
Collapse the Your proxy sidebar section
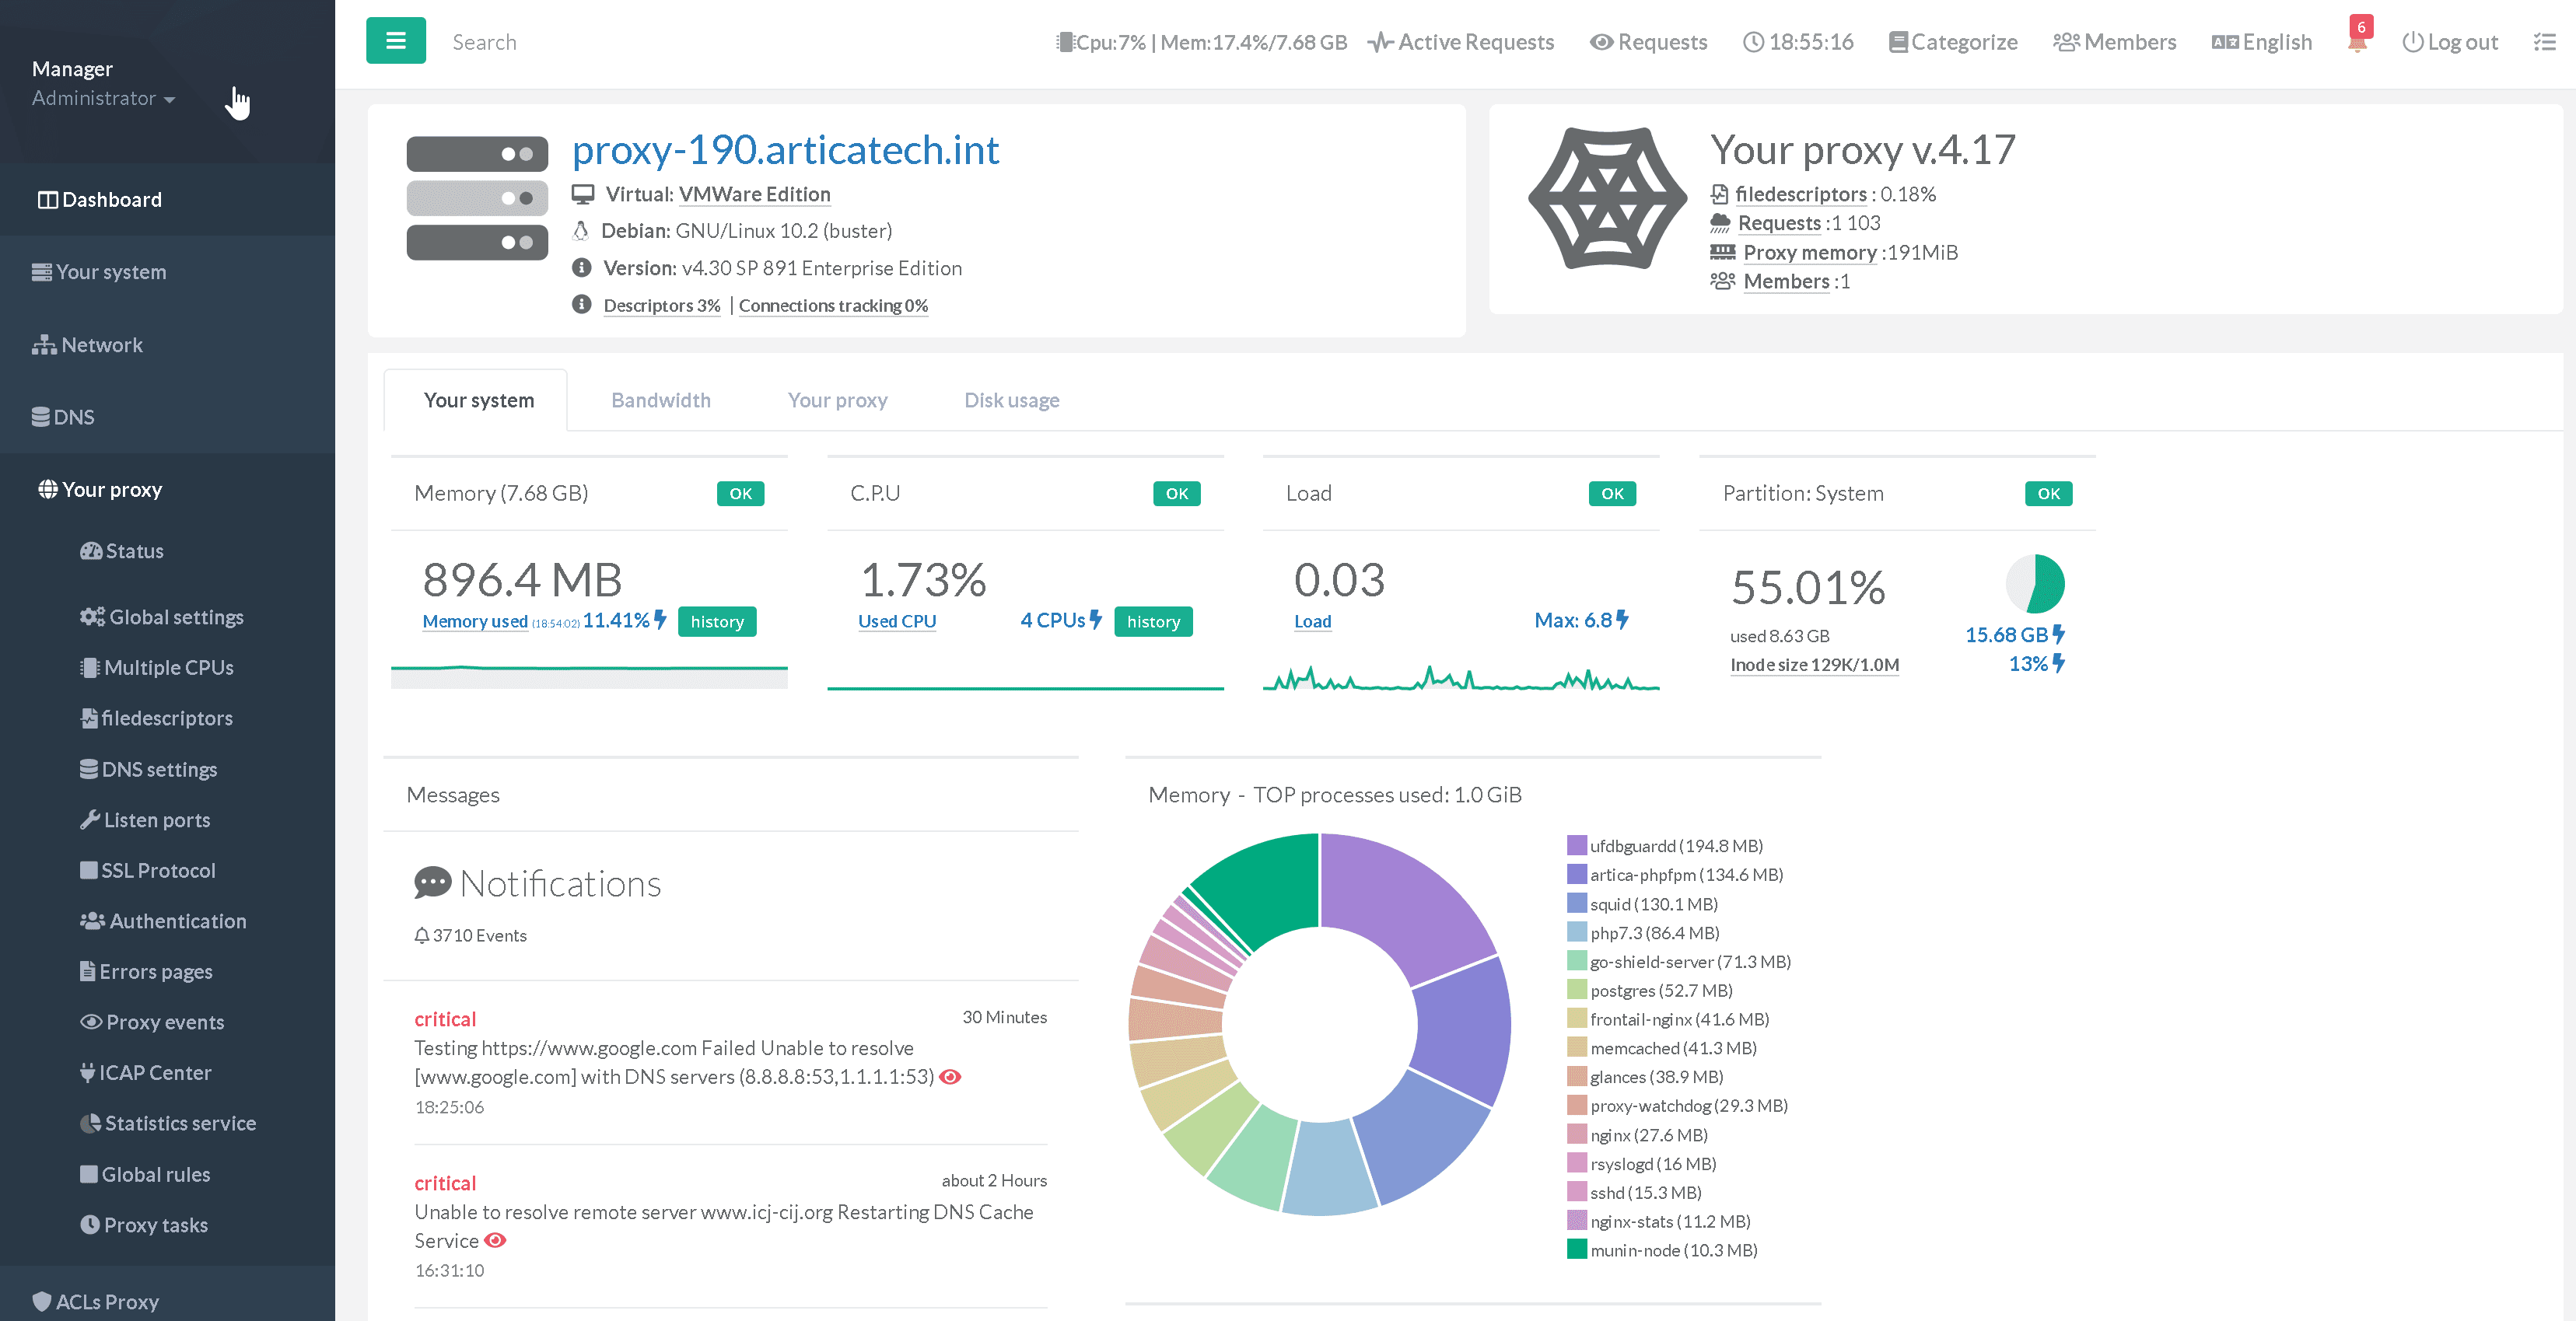click(111, 490)
